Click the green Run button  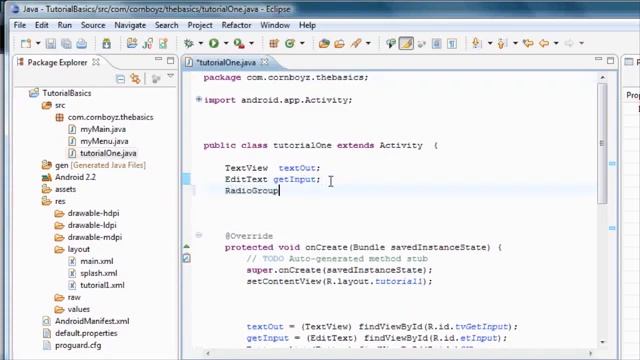click(214, 43)
